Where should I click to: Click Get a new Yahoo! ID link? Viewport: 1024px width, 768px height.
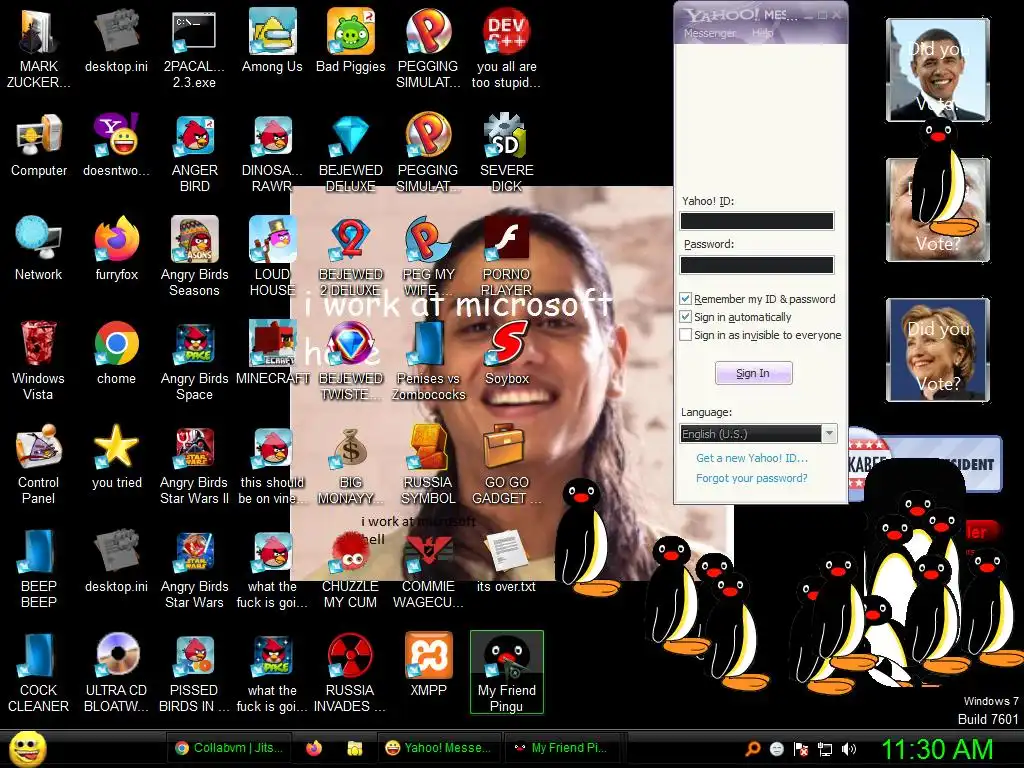tap(752, 458)
